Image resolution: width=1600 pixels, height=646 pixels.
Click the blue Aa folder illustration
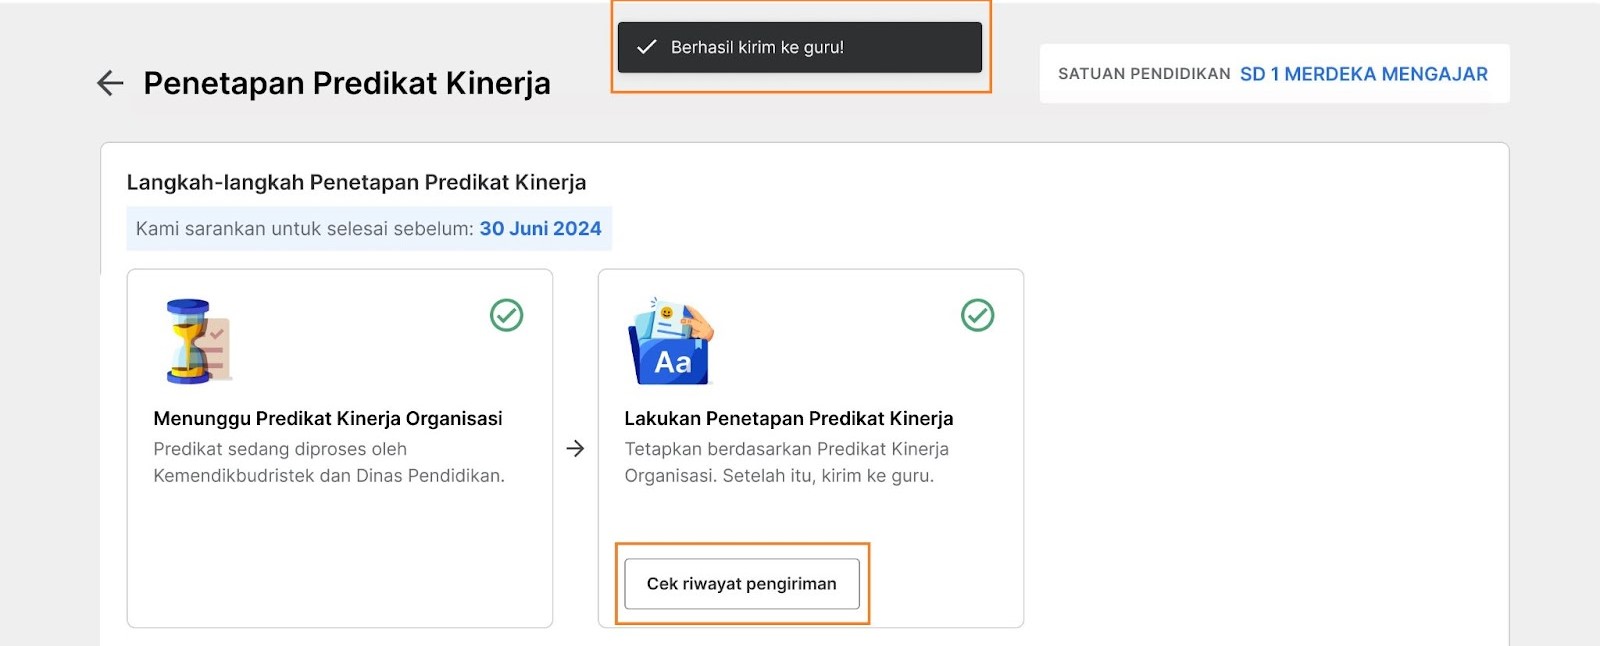tap(671, 341)
